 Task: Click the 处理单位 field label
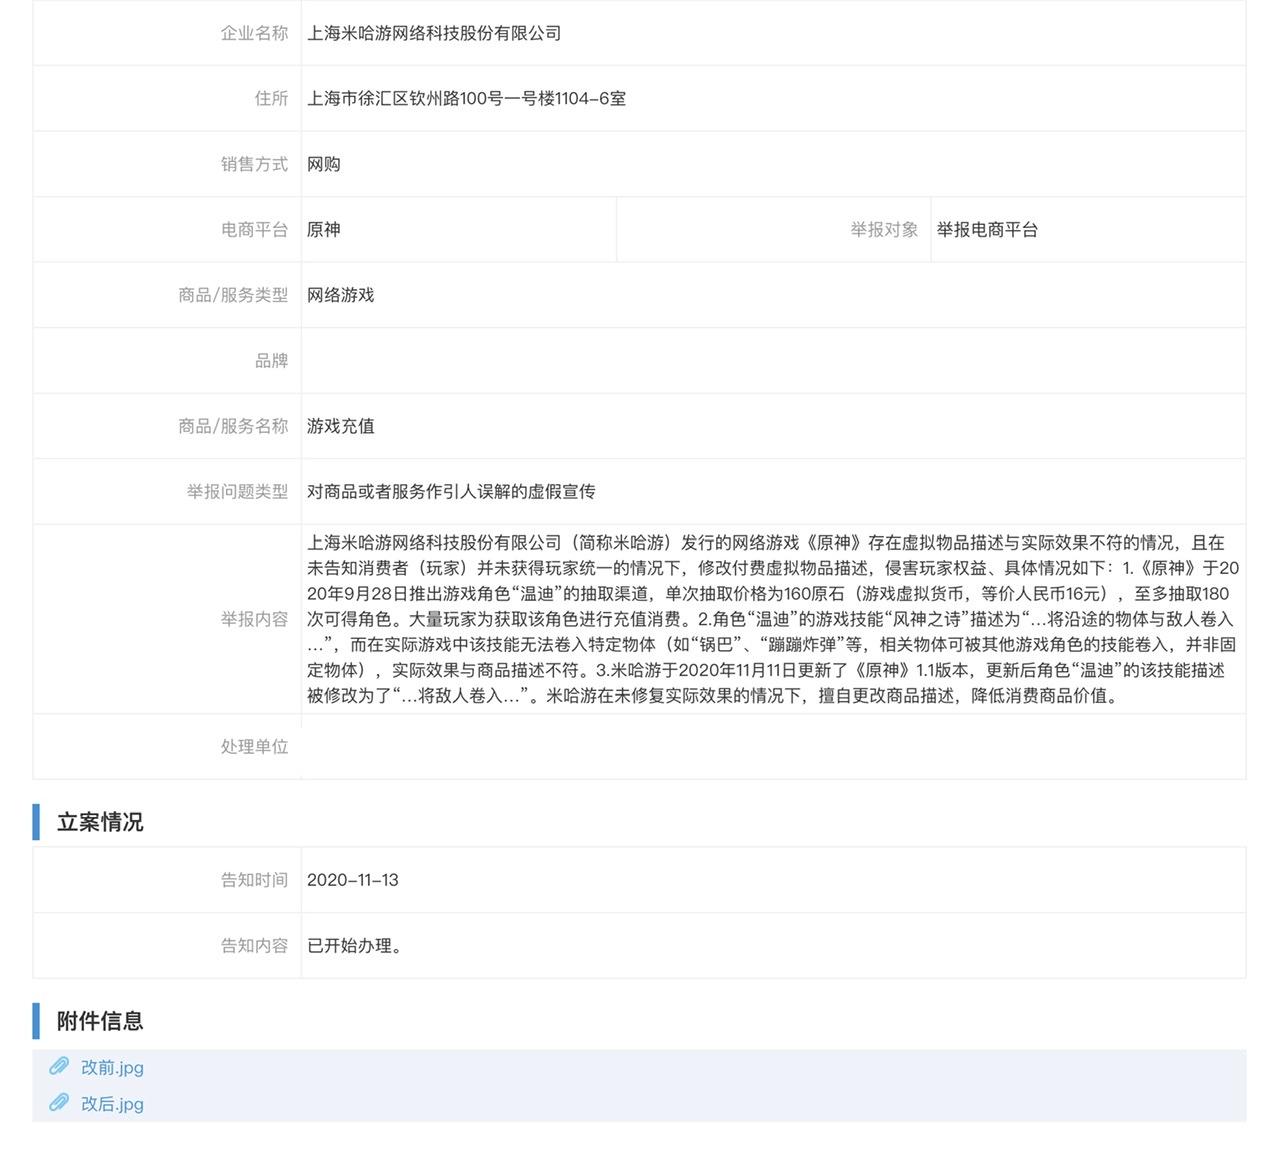click(254, 746)
